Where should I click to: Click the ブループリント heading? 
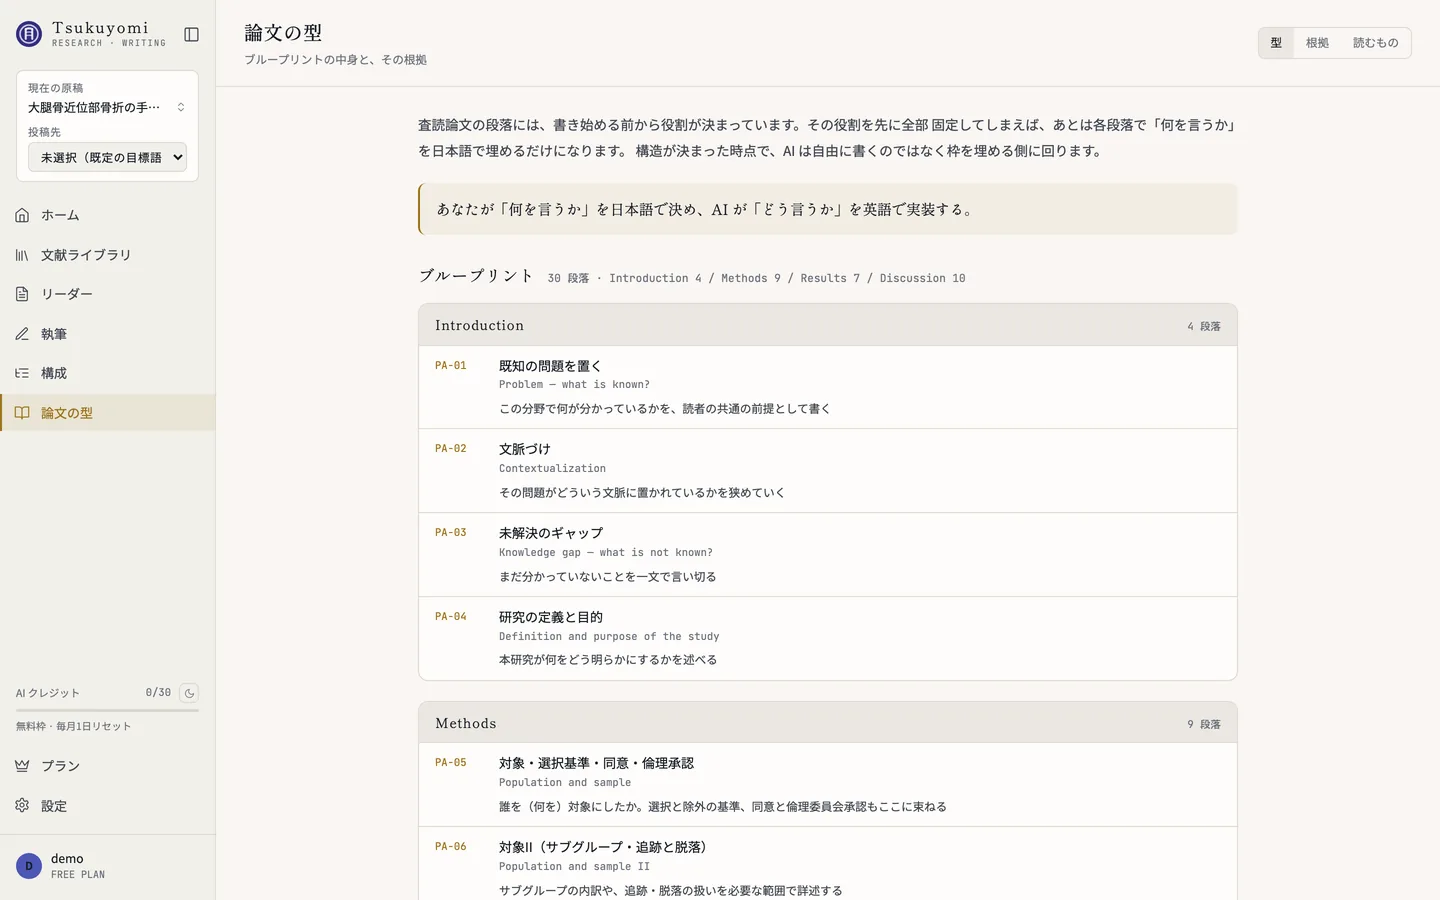[476, 276]
